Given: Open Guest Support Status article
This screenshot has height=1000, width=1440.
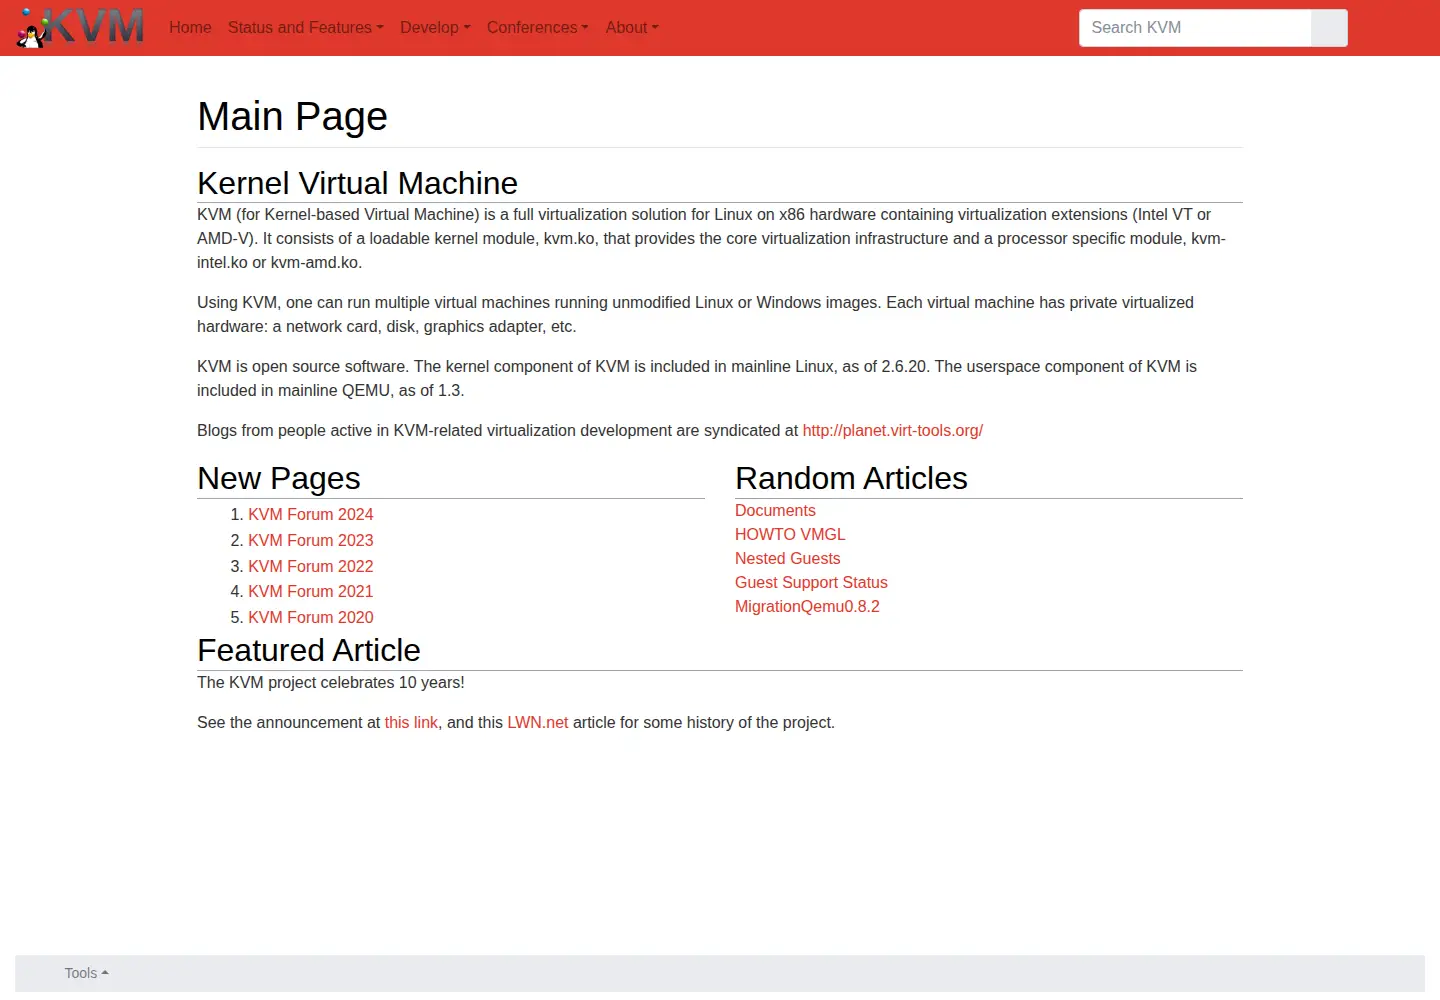Looking at the screenshot, I should pos(811,583).
